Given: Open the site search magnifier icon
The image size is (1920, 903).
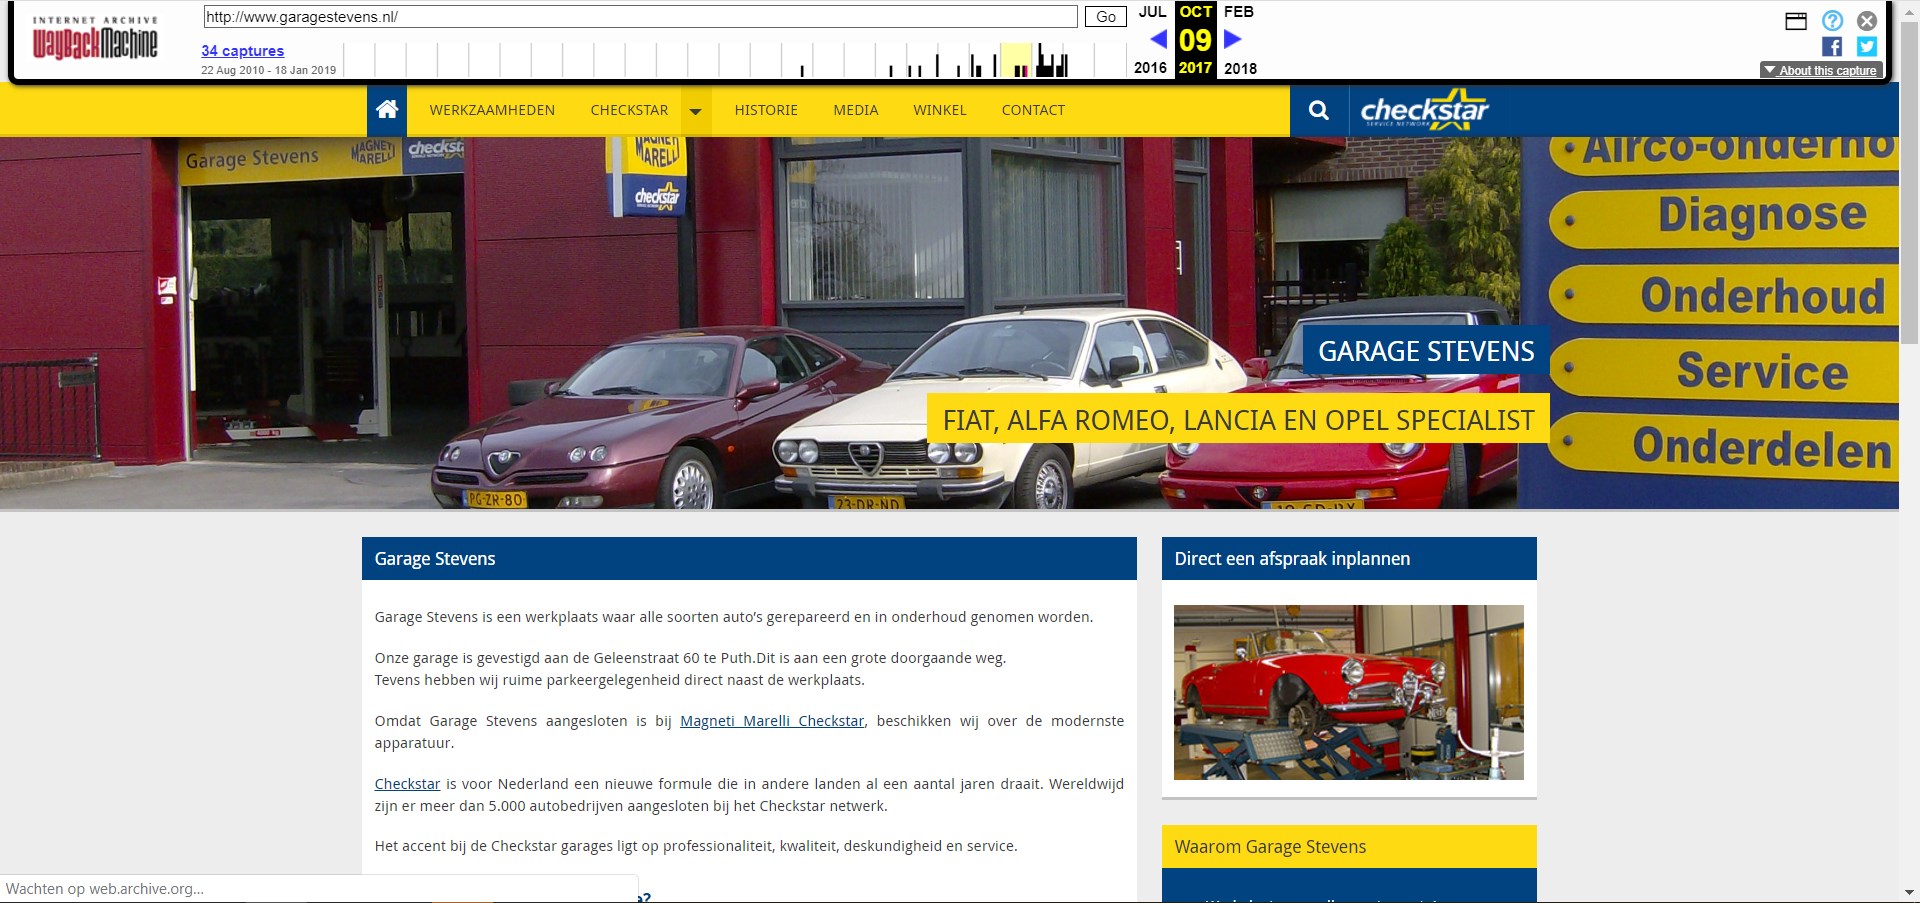Looking at the screenshot, I should point(1318,110).
